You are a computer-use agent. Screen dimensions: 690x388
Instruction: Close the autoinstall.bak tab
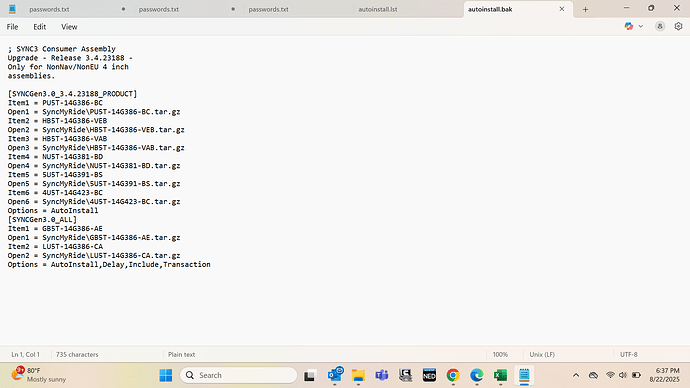(x=562, y=9)
